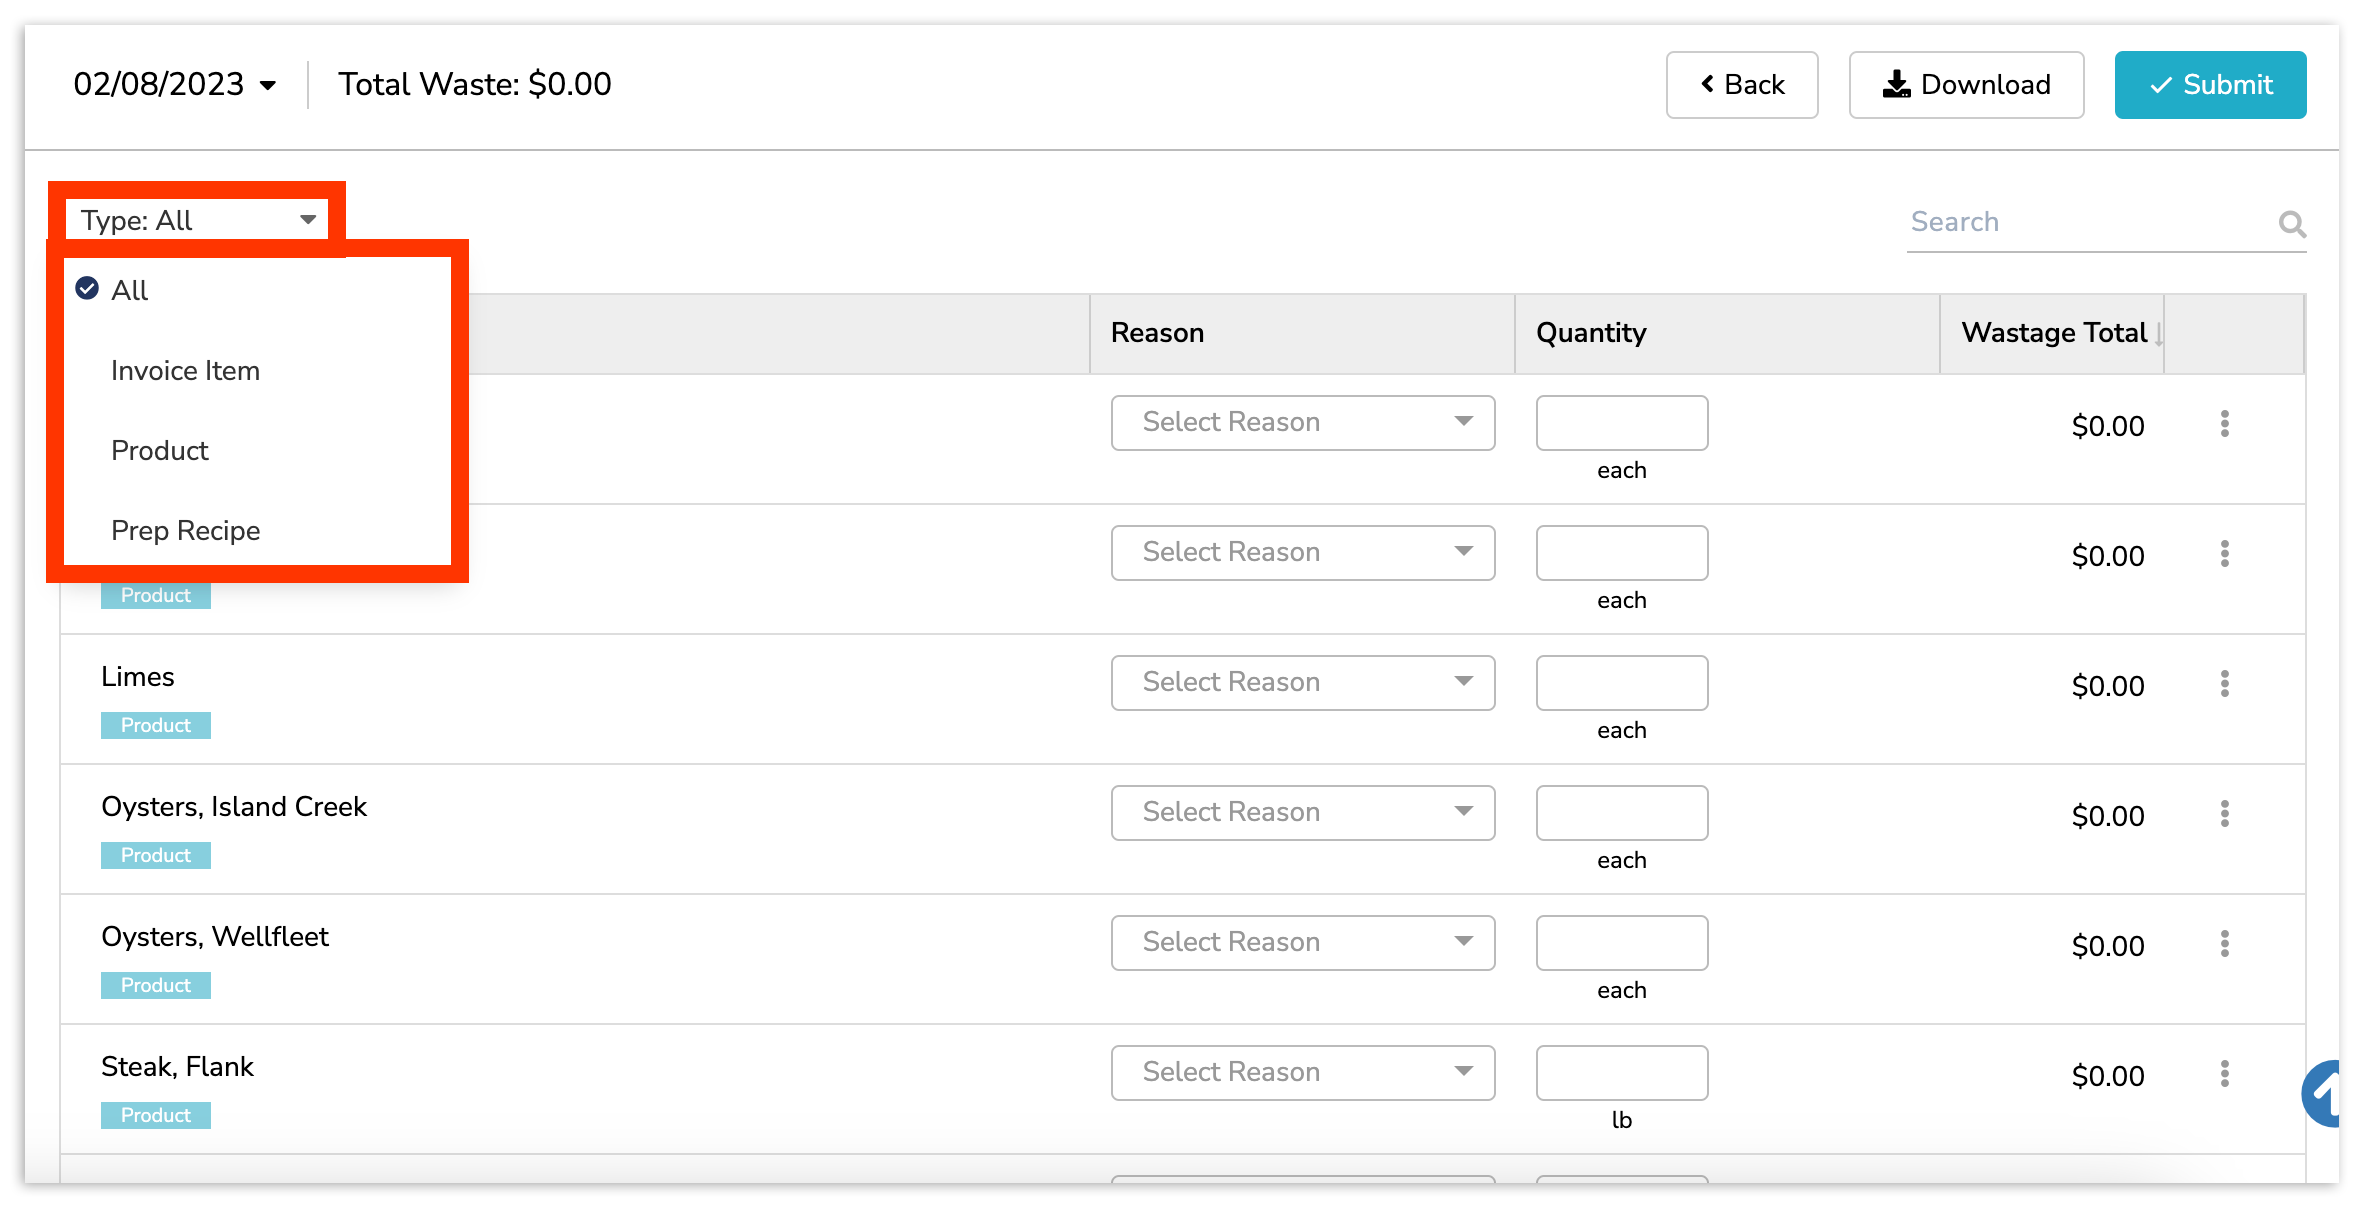2364x1208 pixels.
Task: Click the search magnifier icon
Action: coord(2291,224)
